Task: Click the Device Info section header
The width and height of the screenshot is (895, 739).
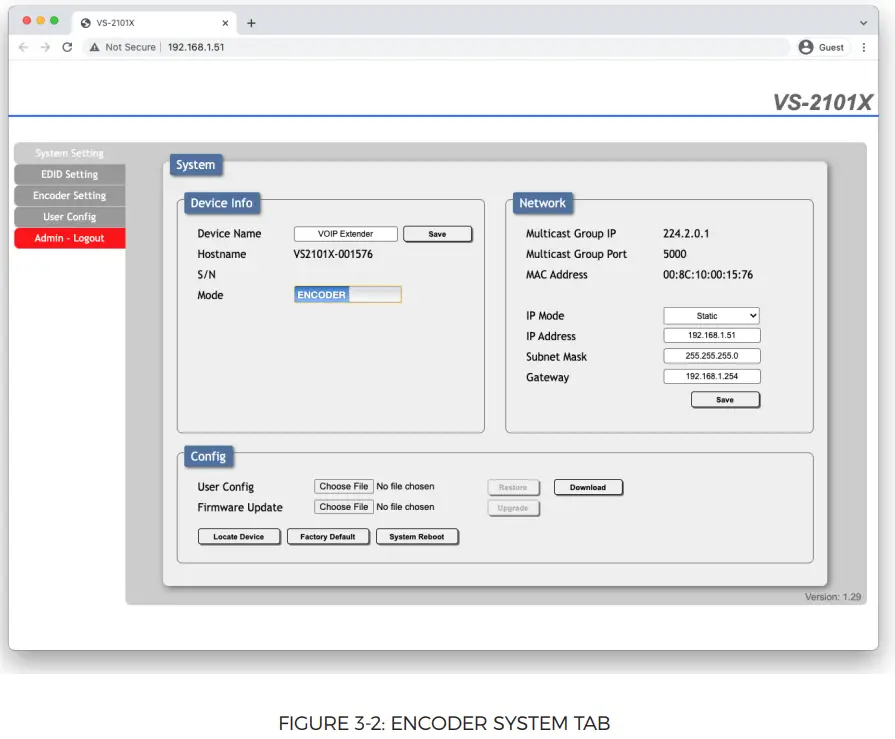Action: pos(221,203)
